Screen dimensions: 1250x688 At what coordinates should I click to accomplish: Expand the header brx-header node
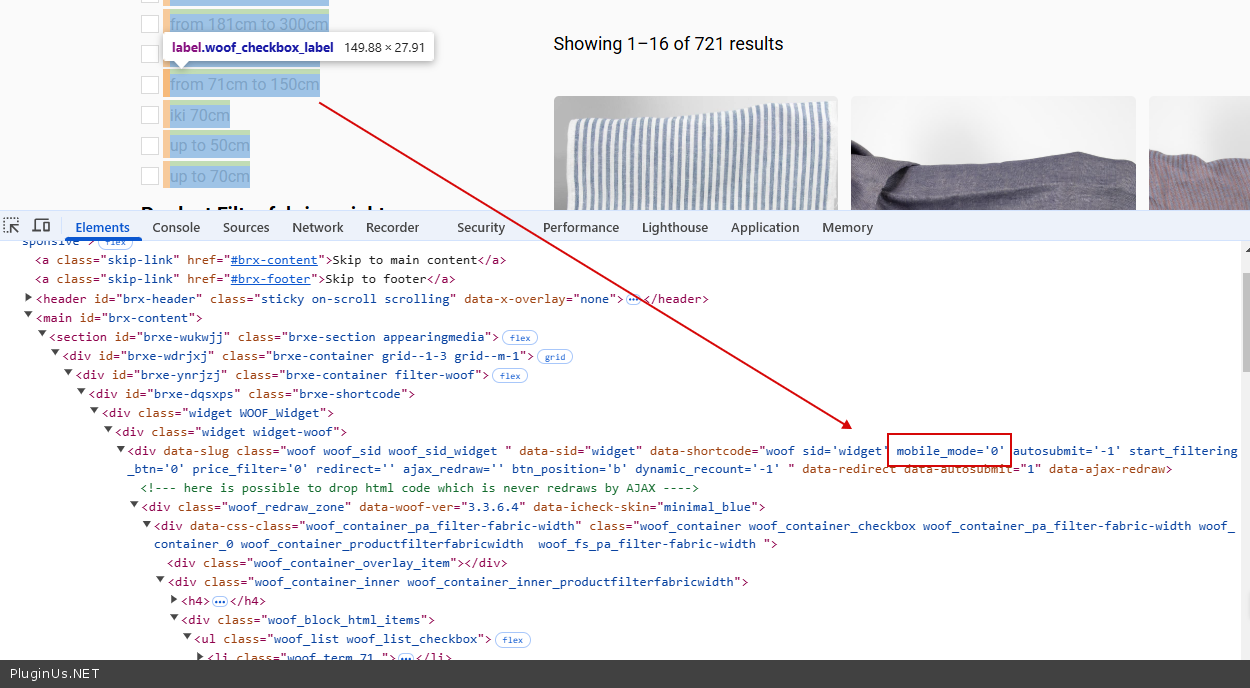pyautogui.click(x=29, y=298)
